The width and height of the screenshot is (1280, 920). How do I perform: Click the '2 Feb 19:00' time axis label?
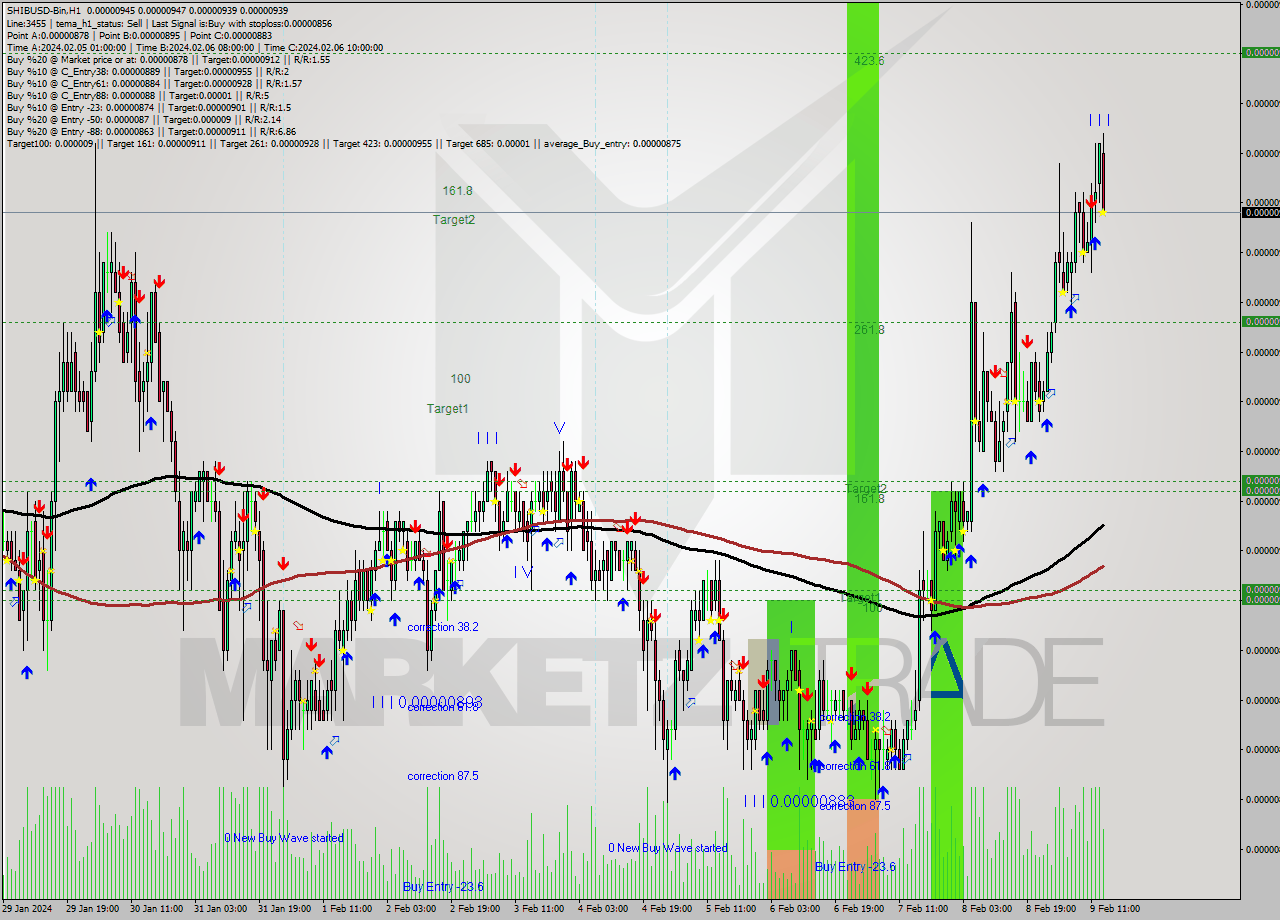pos(475,909)
